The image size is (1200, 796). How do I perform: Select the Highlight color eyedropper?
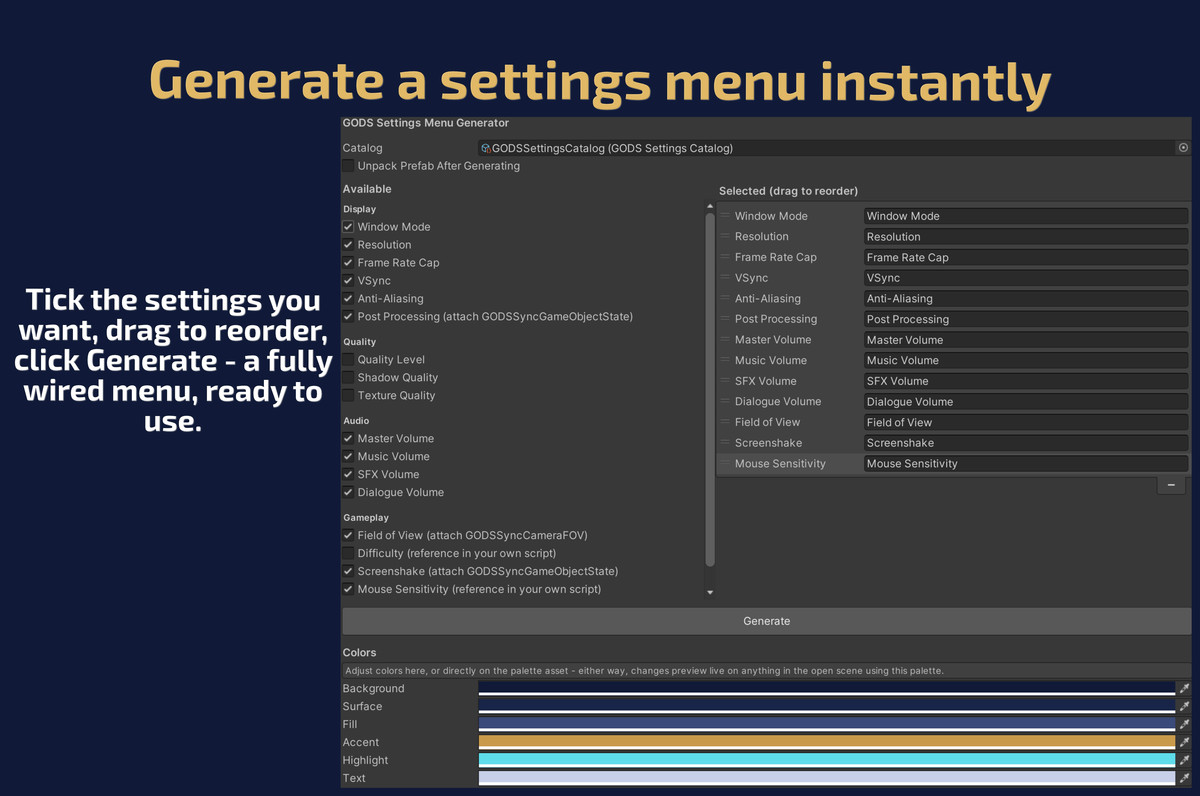(x=1184, y=761)
